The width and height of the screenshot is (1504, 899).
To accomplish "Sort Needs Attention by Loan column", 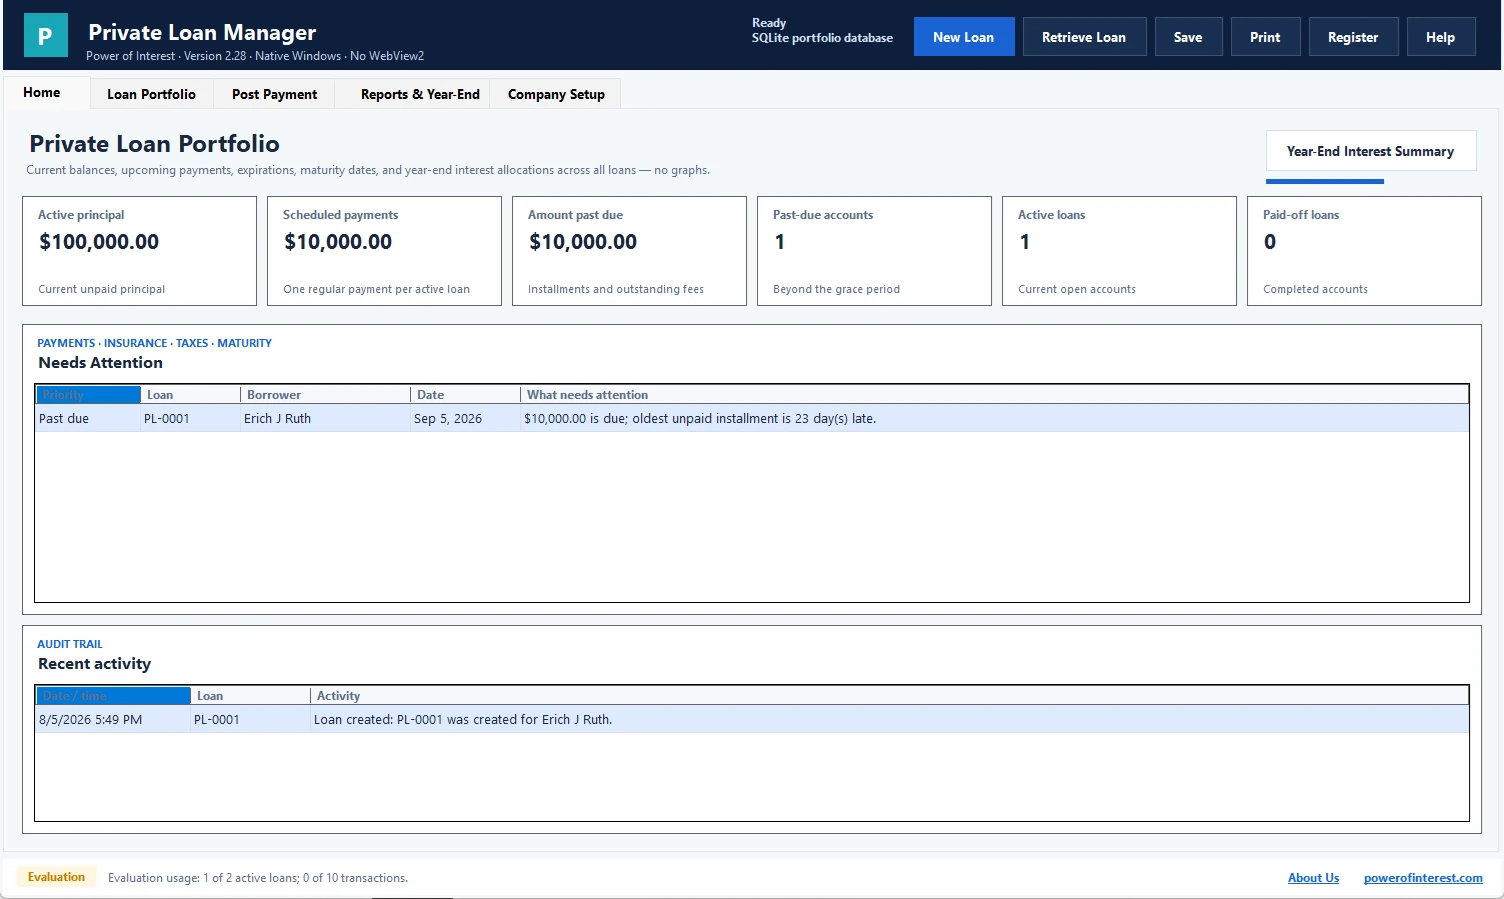I will point(190,395).
